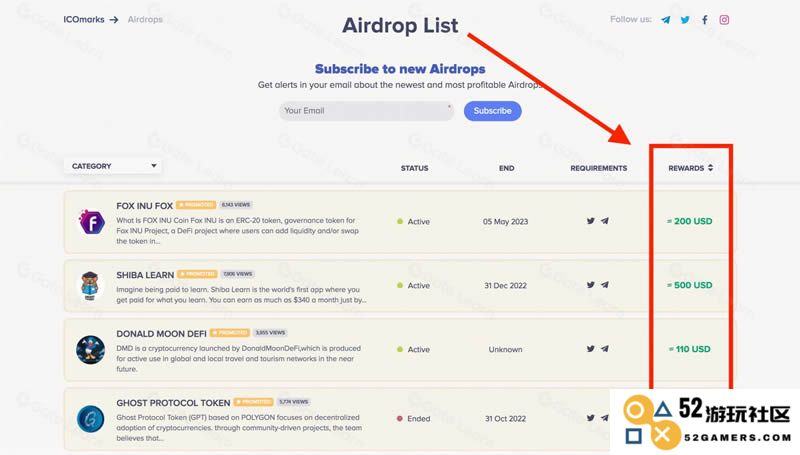
Task: Sort the list by REWARDS column arrows
Action: [710, 168]
